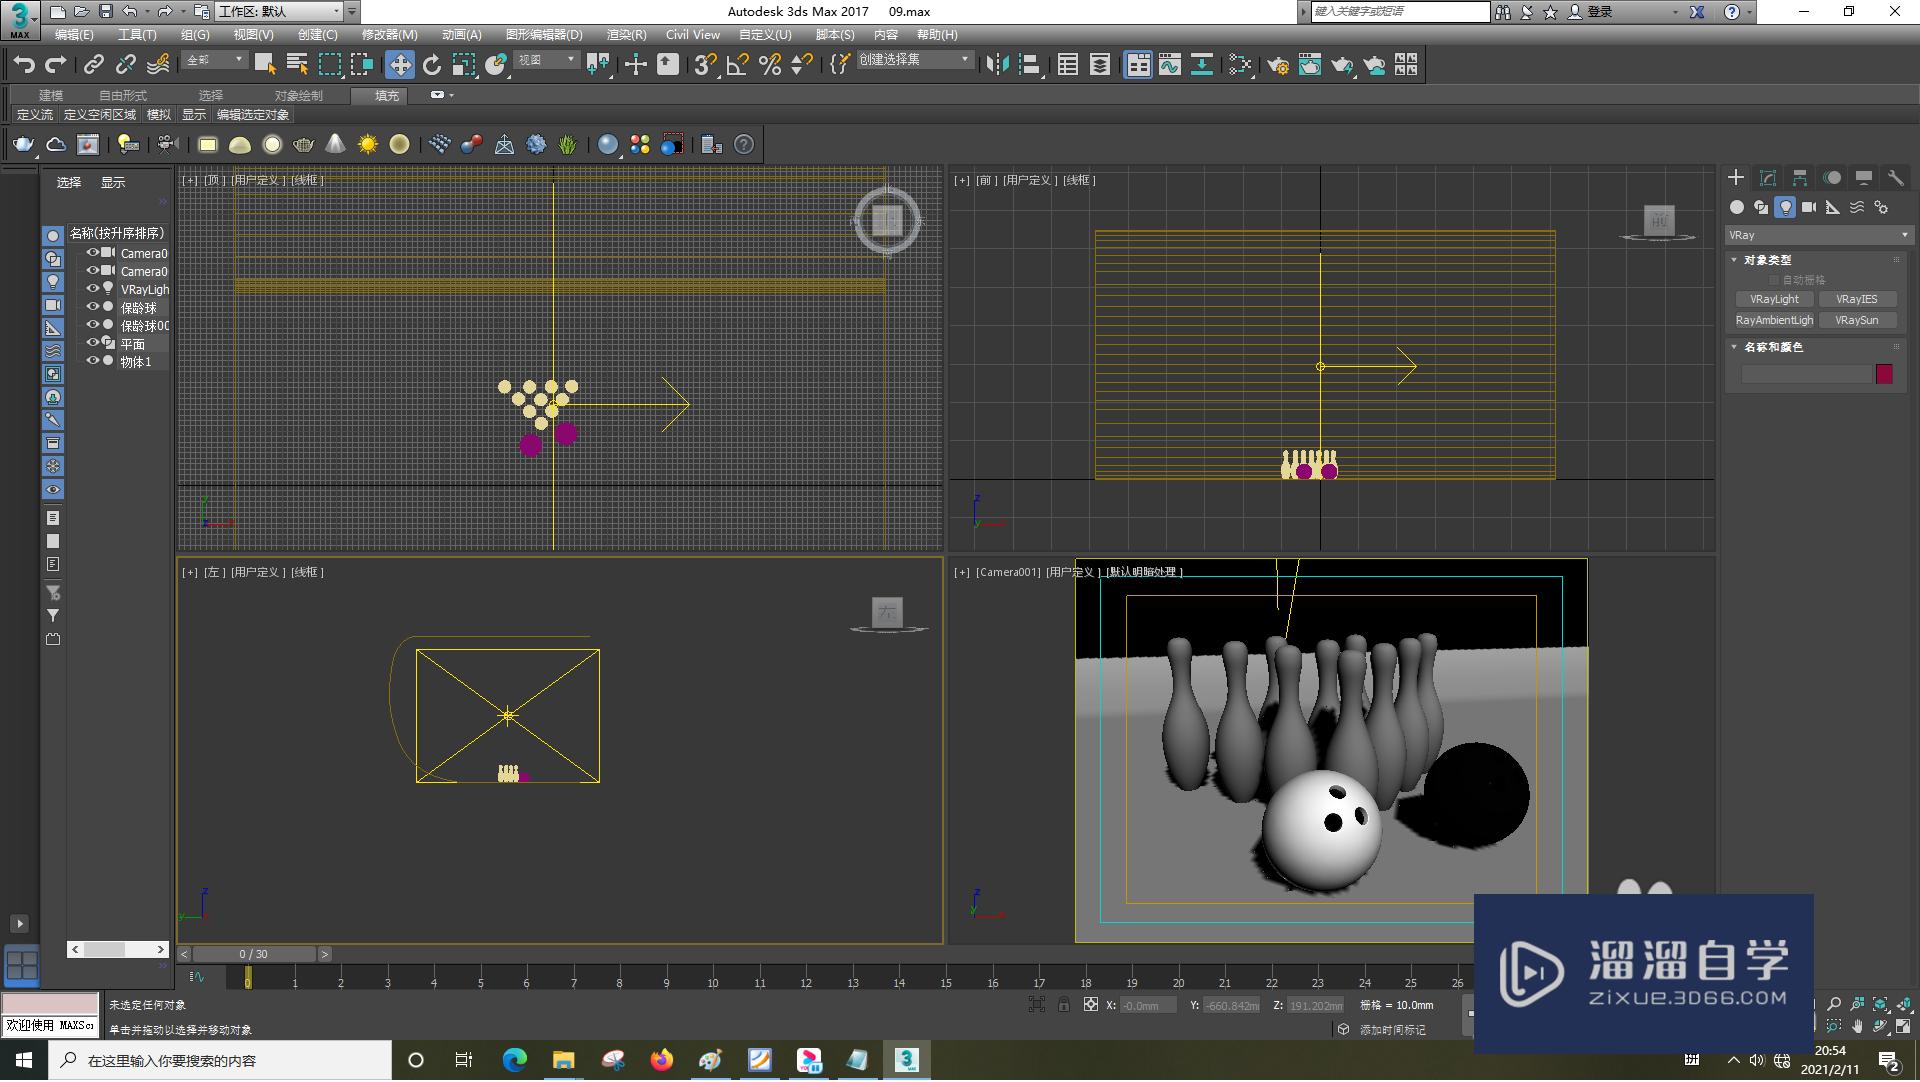The height and width of the screenshot is (1082, 1920).
Task: Switch to the 建模 ribbon tab
Action: (x=51, y=95)
